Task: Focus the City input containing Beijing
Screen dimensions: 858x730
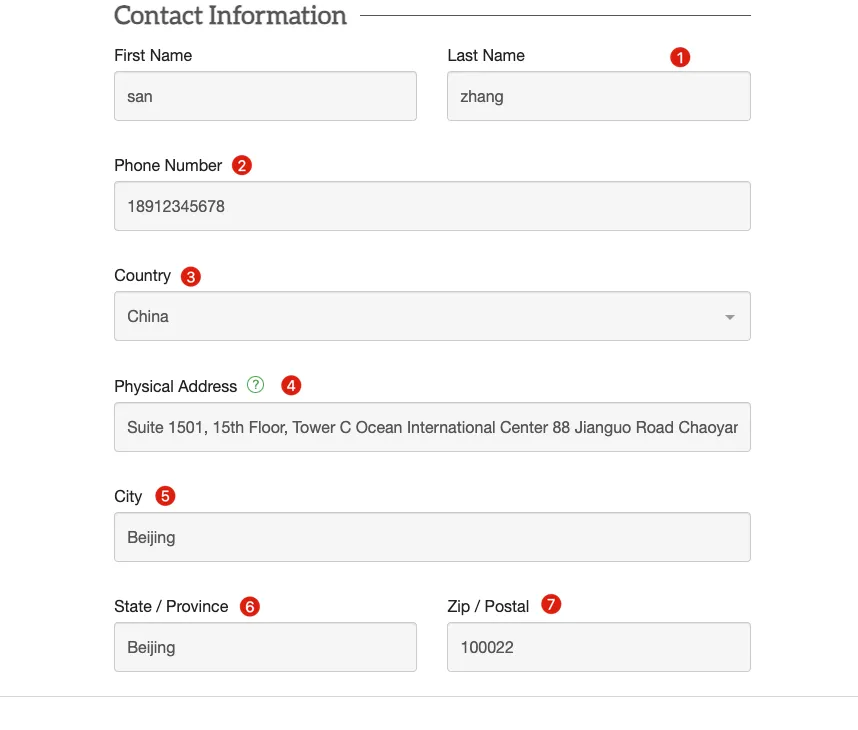Action: click(x=432, y=538)
